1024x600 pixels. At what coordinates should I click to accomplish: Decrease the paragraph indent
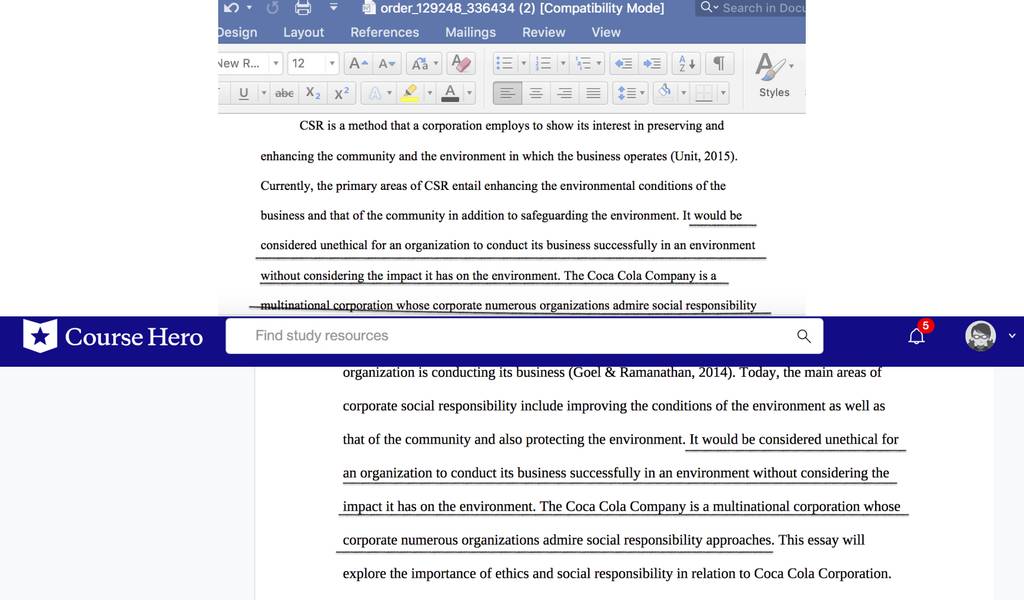624,63
